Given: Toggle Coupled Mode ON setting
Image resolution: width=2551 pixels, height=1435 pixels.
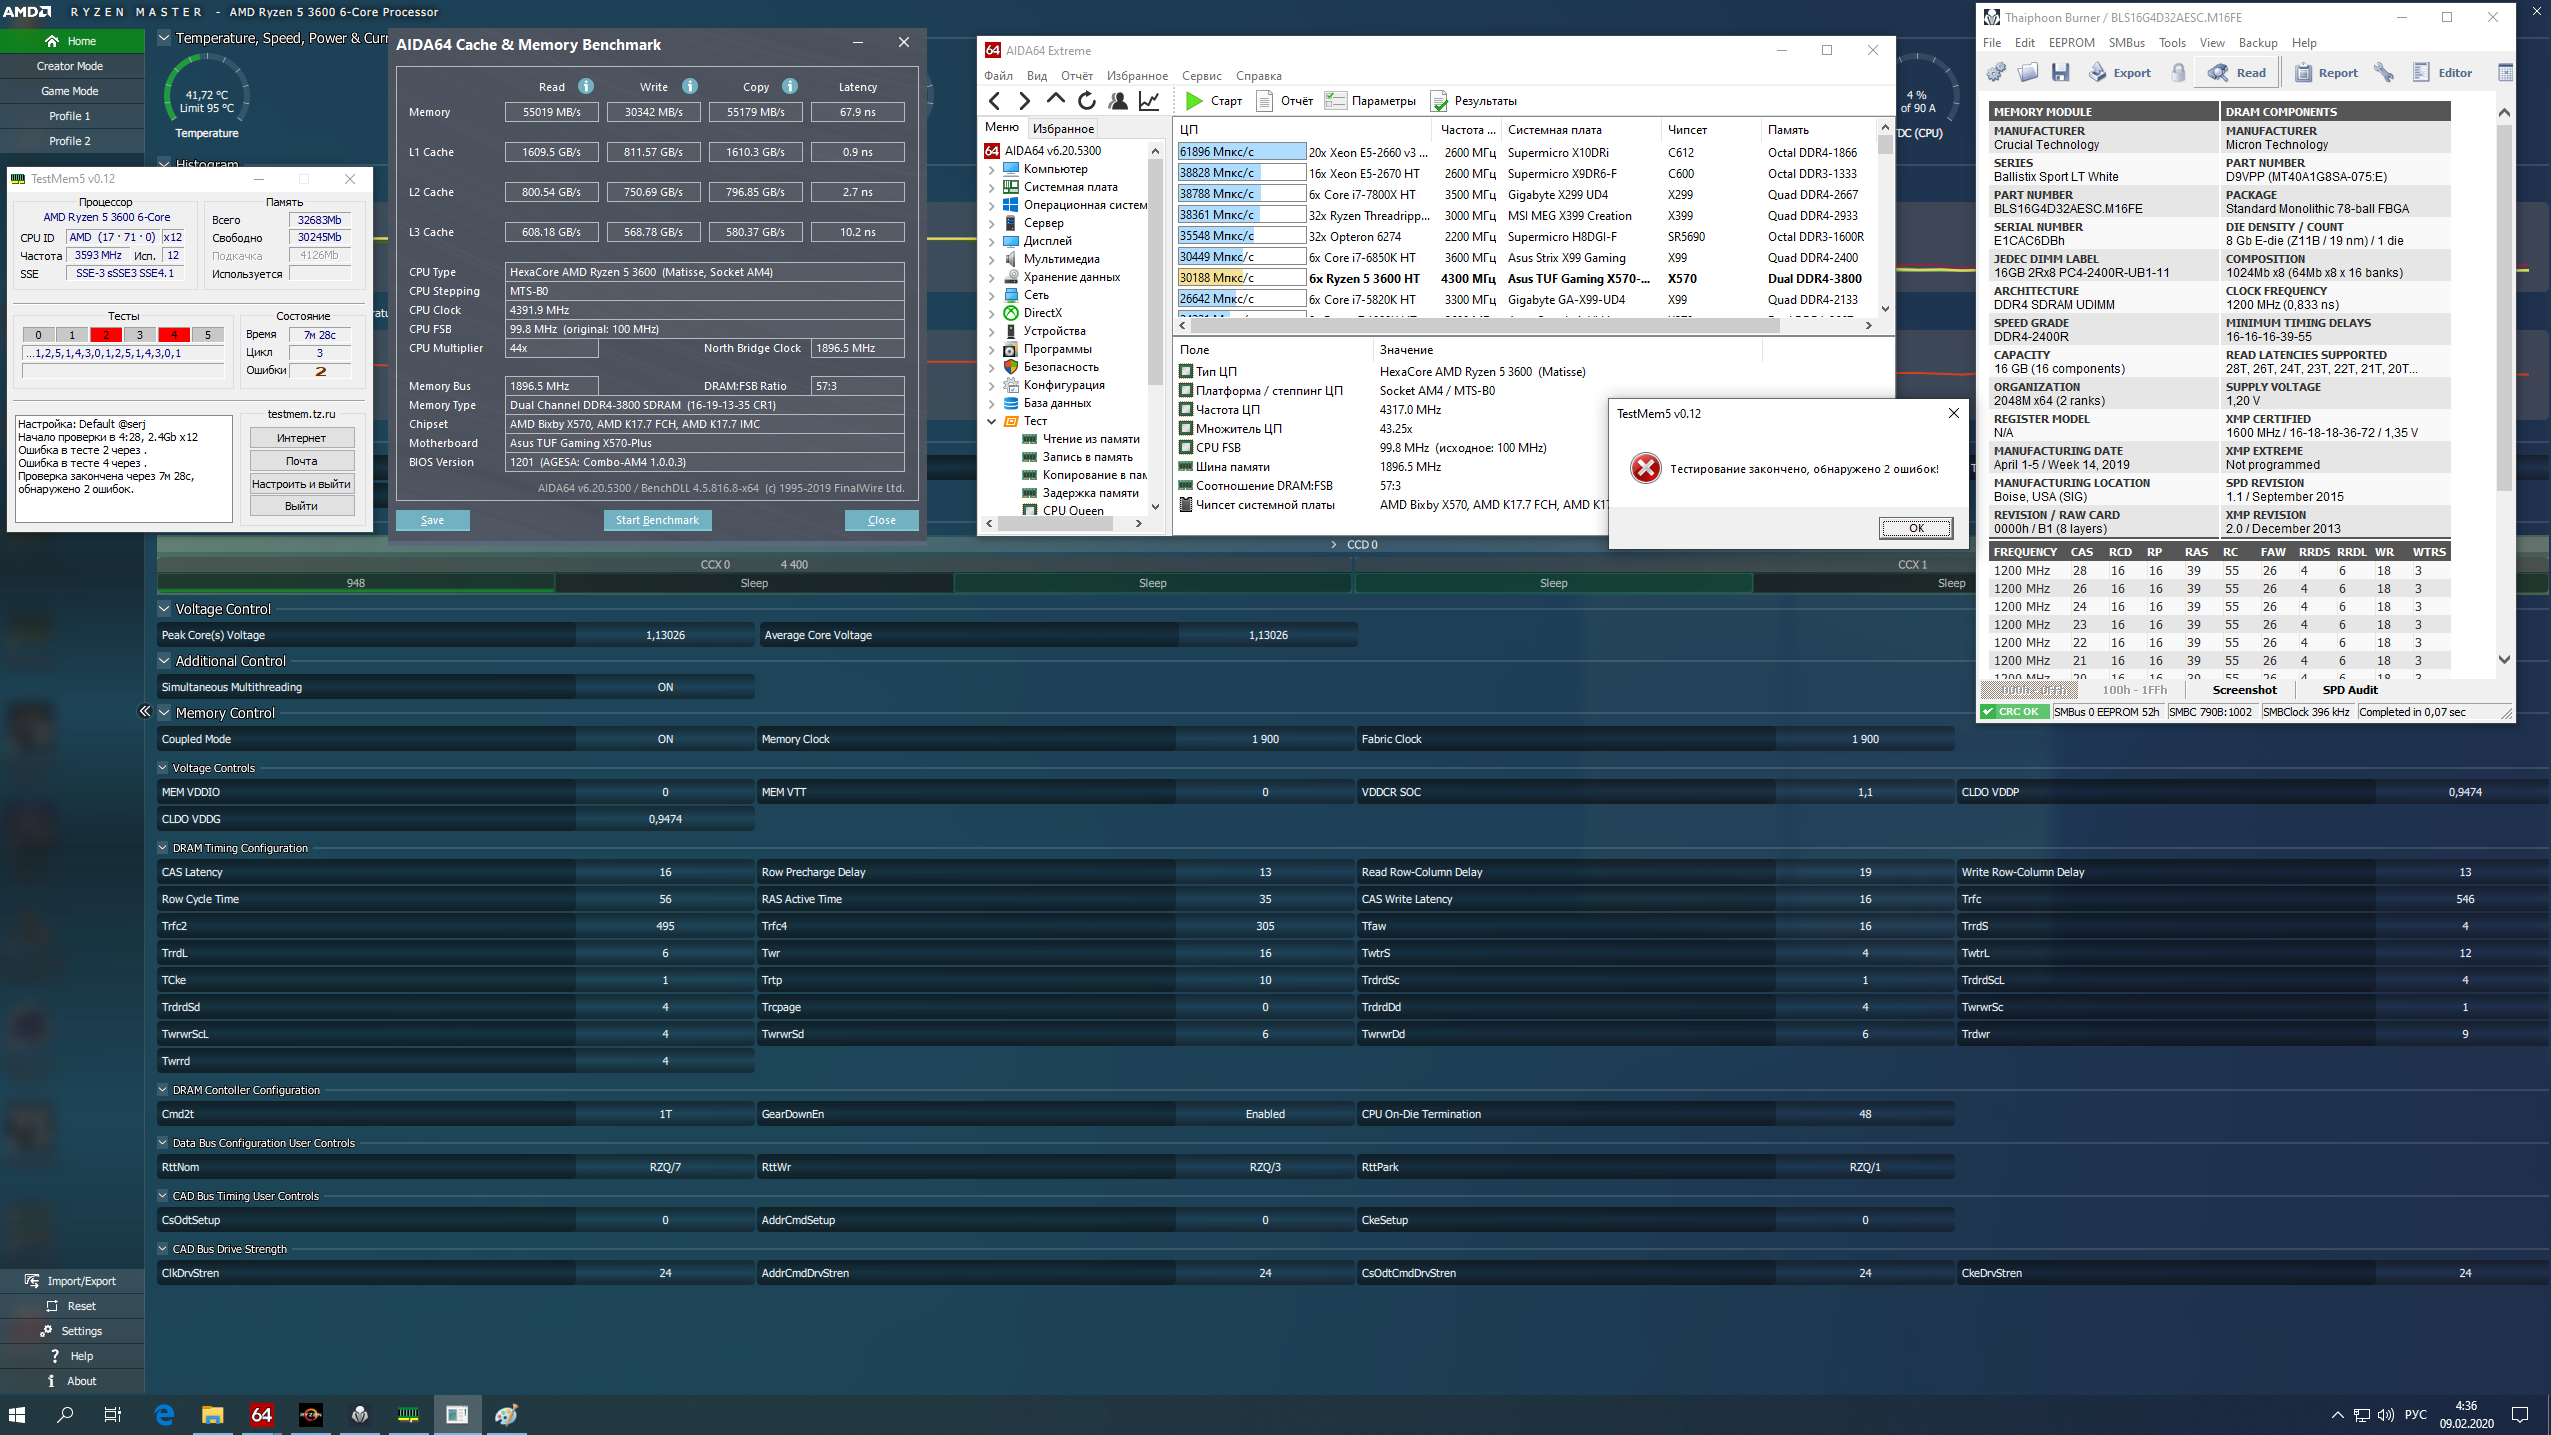Looking at the screenshot, I should click(x=665, y=739).
